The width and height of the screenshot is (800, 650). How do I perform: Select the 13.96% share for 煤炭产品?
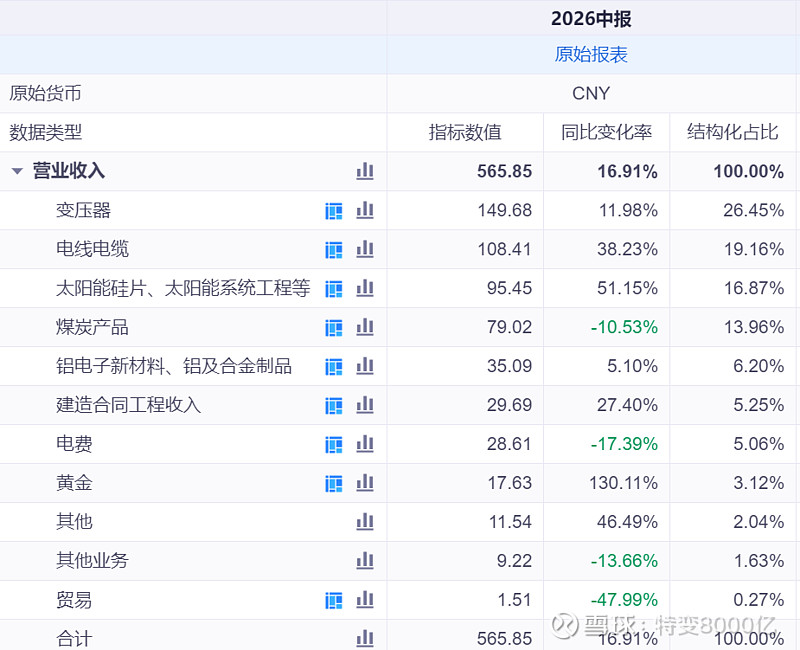[754, 327]
